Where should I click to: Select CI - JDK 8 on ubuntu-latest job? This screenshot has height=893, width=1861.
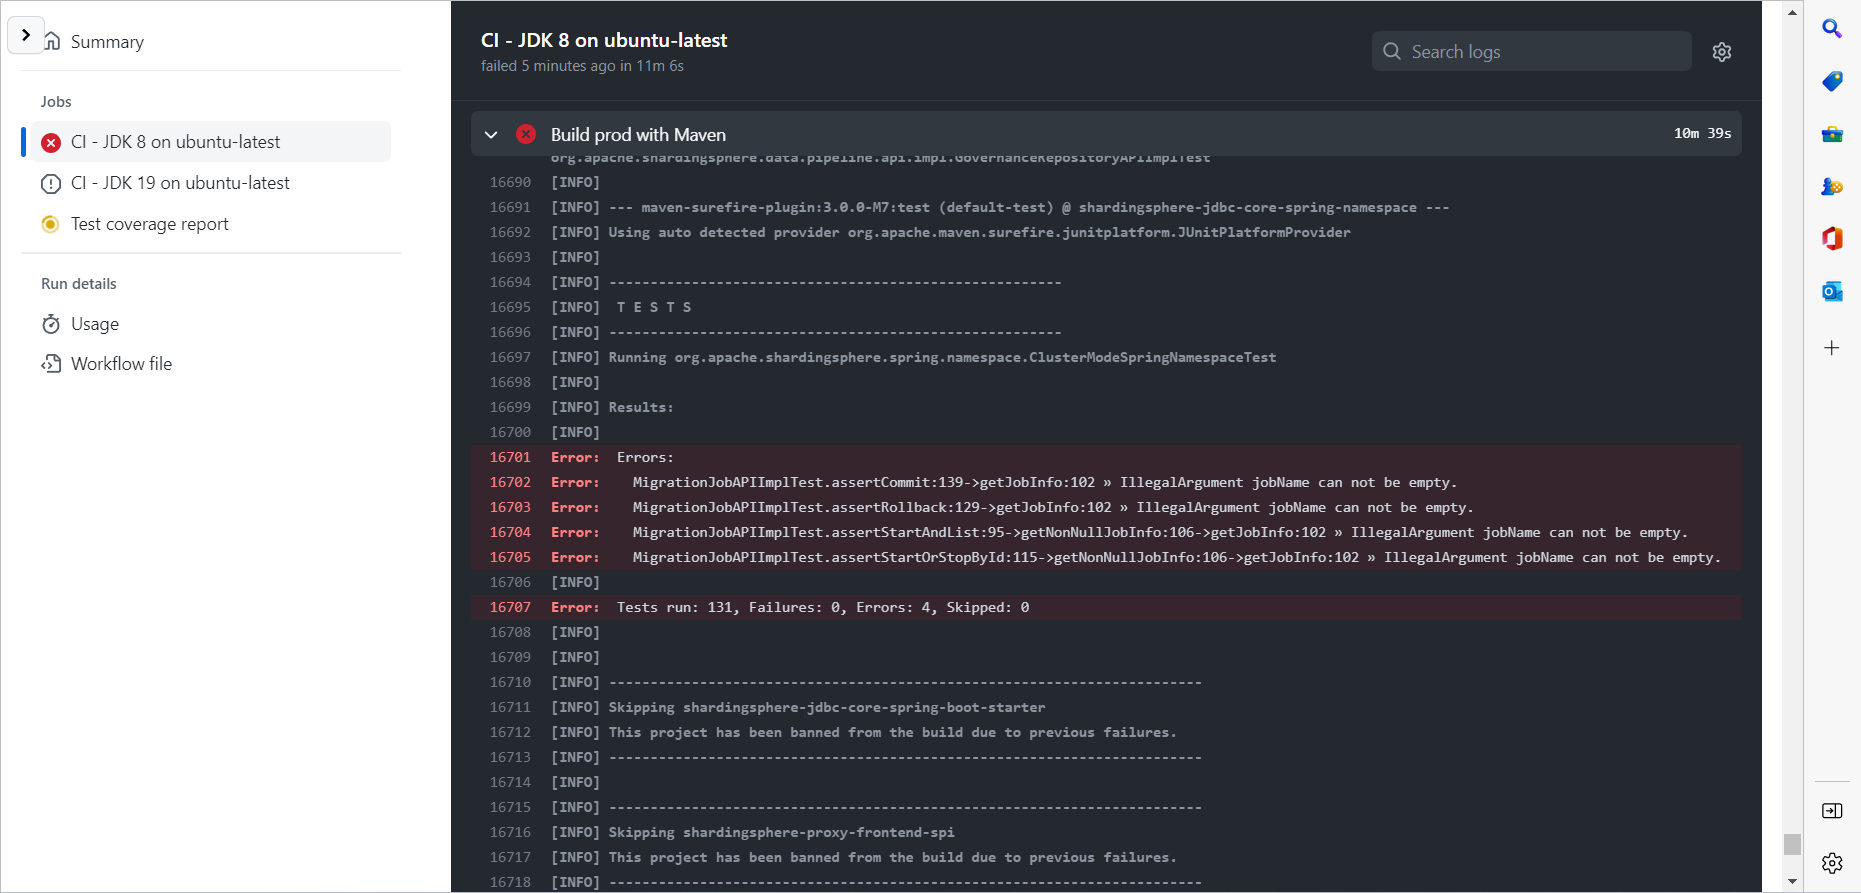211,142
